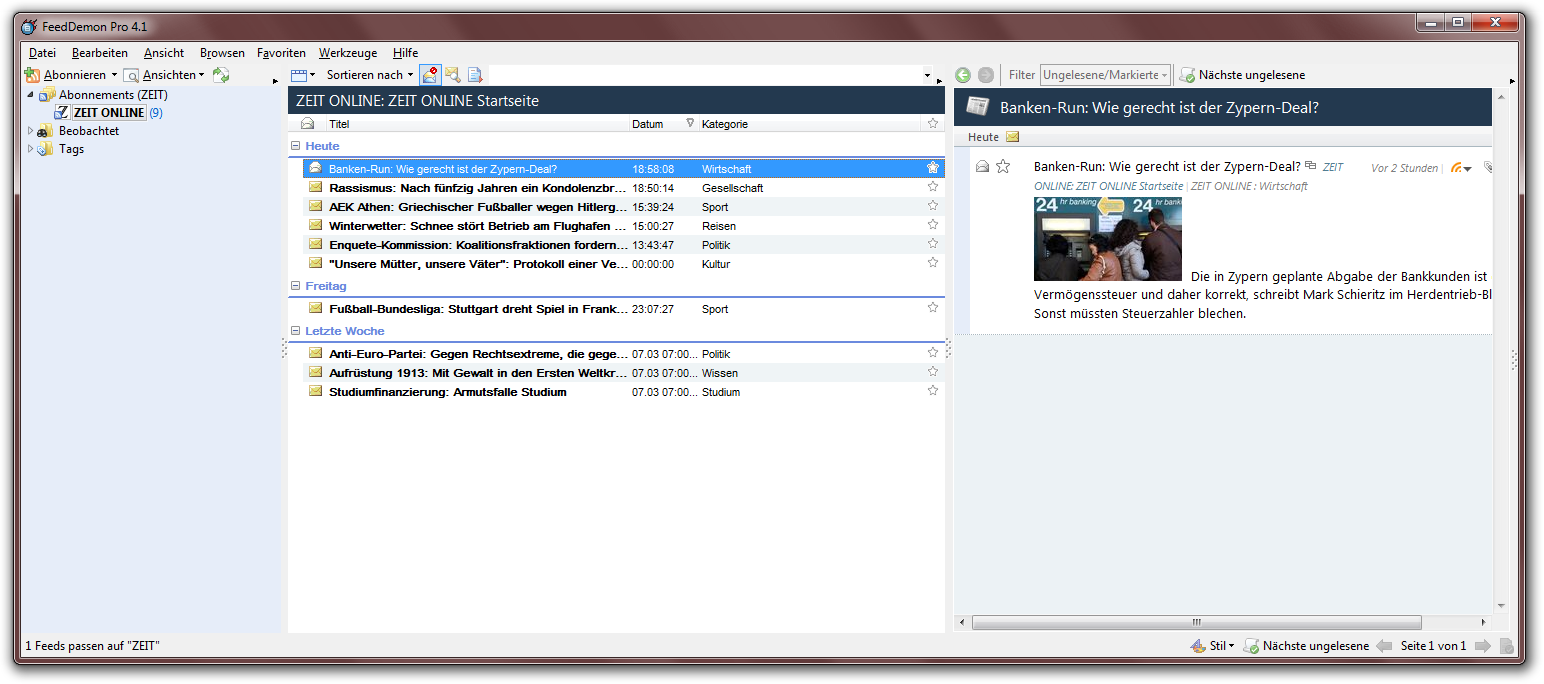This screenshot has height=684, width=1544.
Task: Click the green back navigation arrow
Action: pyautogui.click(x=963, y=75)
